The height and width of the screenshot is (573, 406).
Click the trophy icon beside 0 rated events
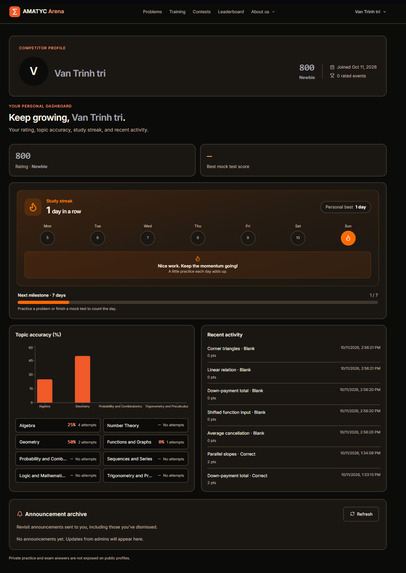point(332,76)
